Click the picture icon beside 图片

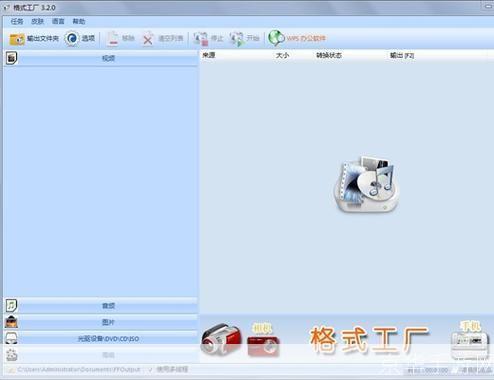coord(11,322)
